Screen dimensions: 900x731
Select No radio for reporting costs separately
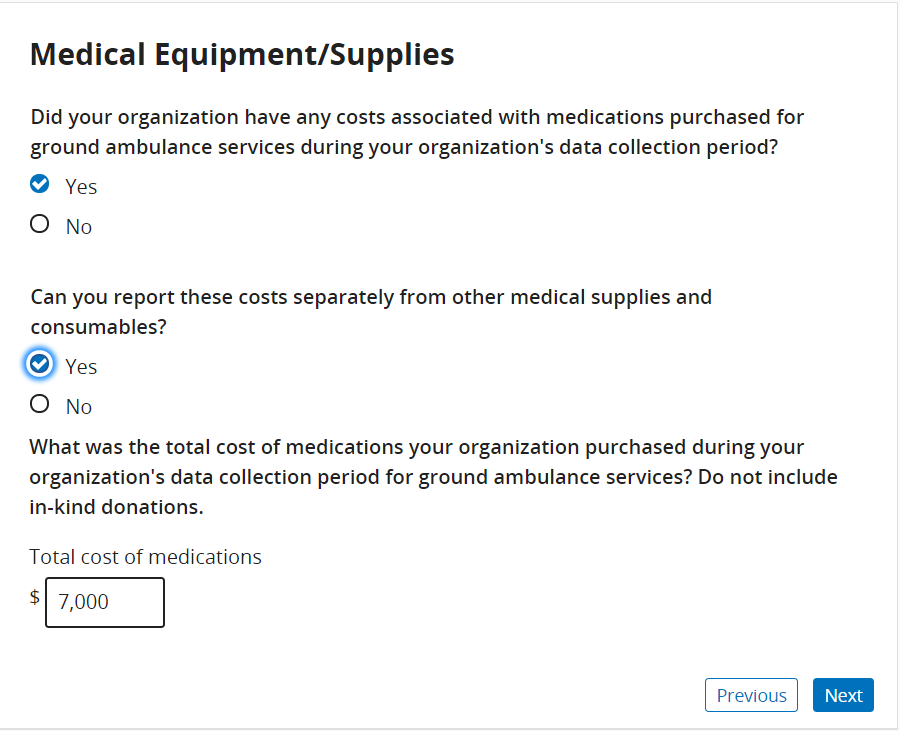[x=40, y=405]
